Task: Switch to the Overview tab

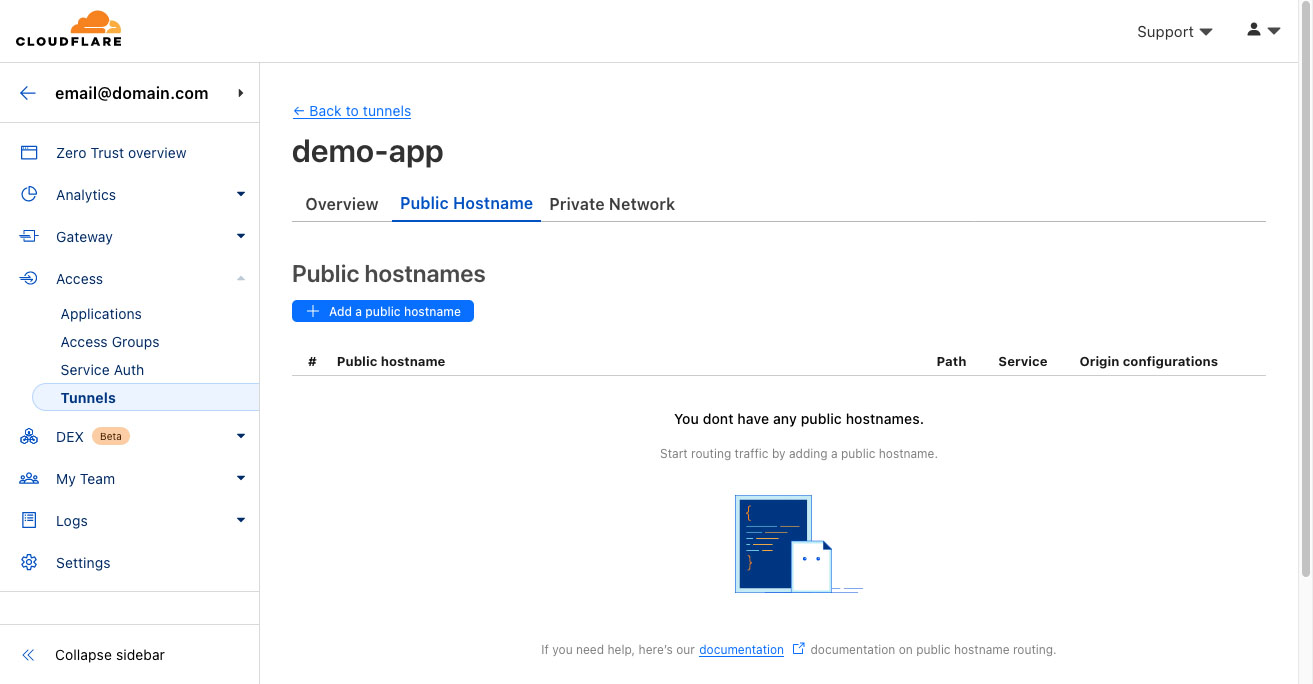Action: 342,204
